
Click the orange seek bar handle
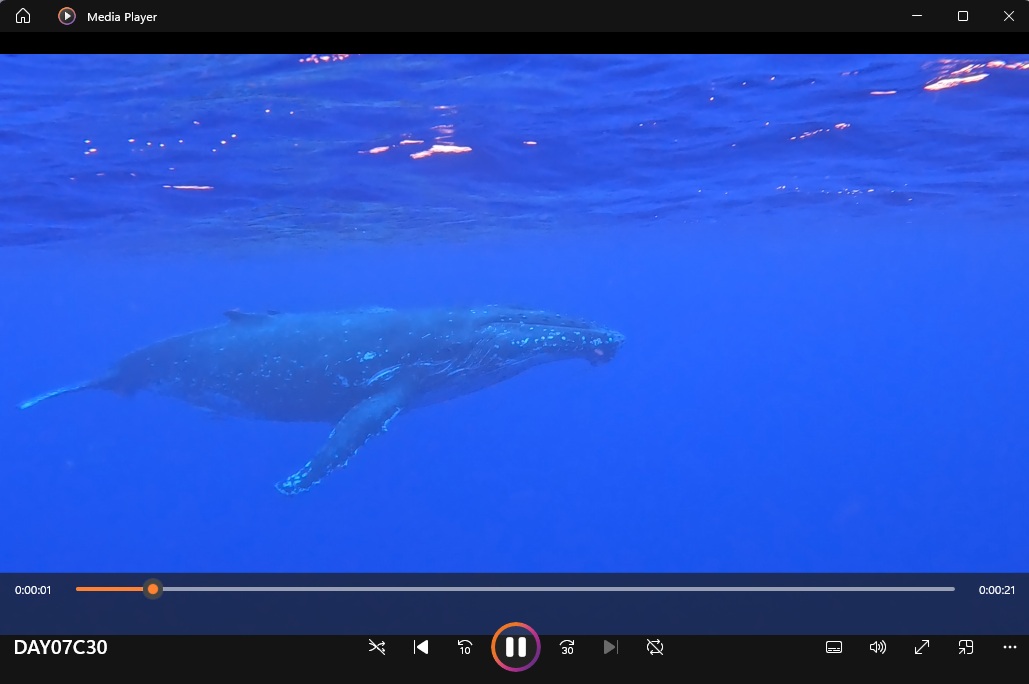coord(153,589)
